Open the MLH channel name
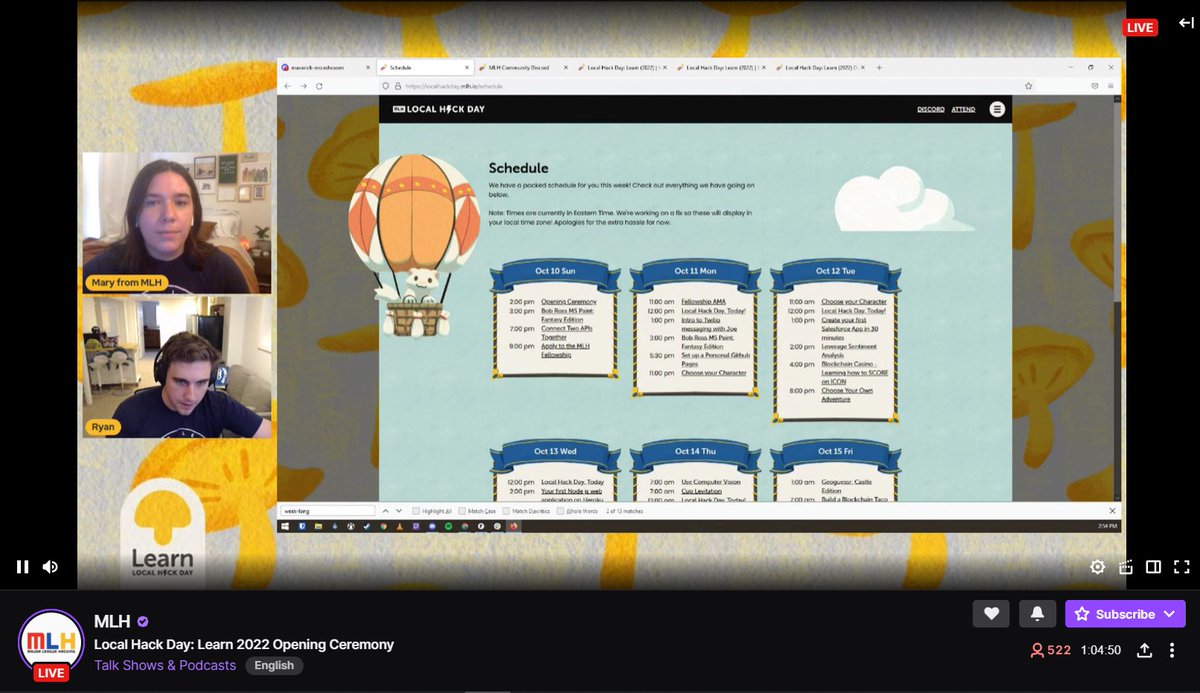Viewport: 1200px width, 693px height. pyautogui.click(x=113, y=621)
